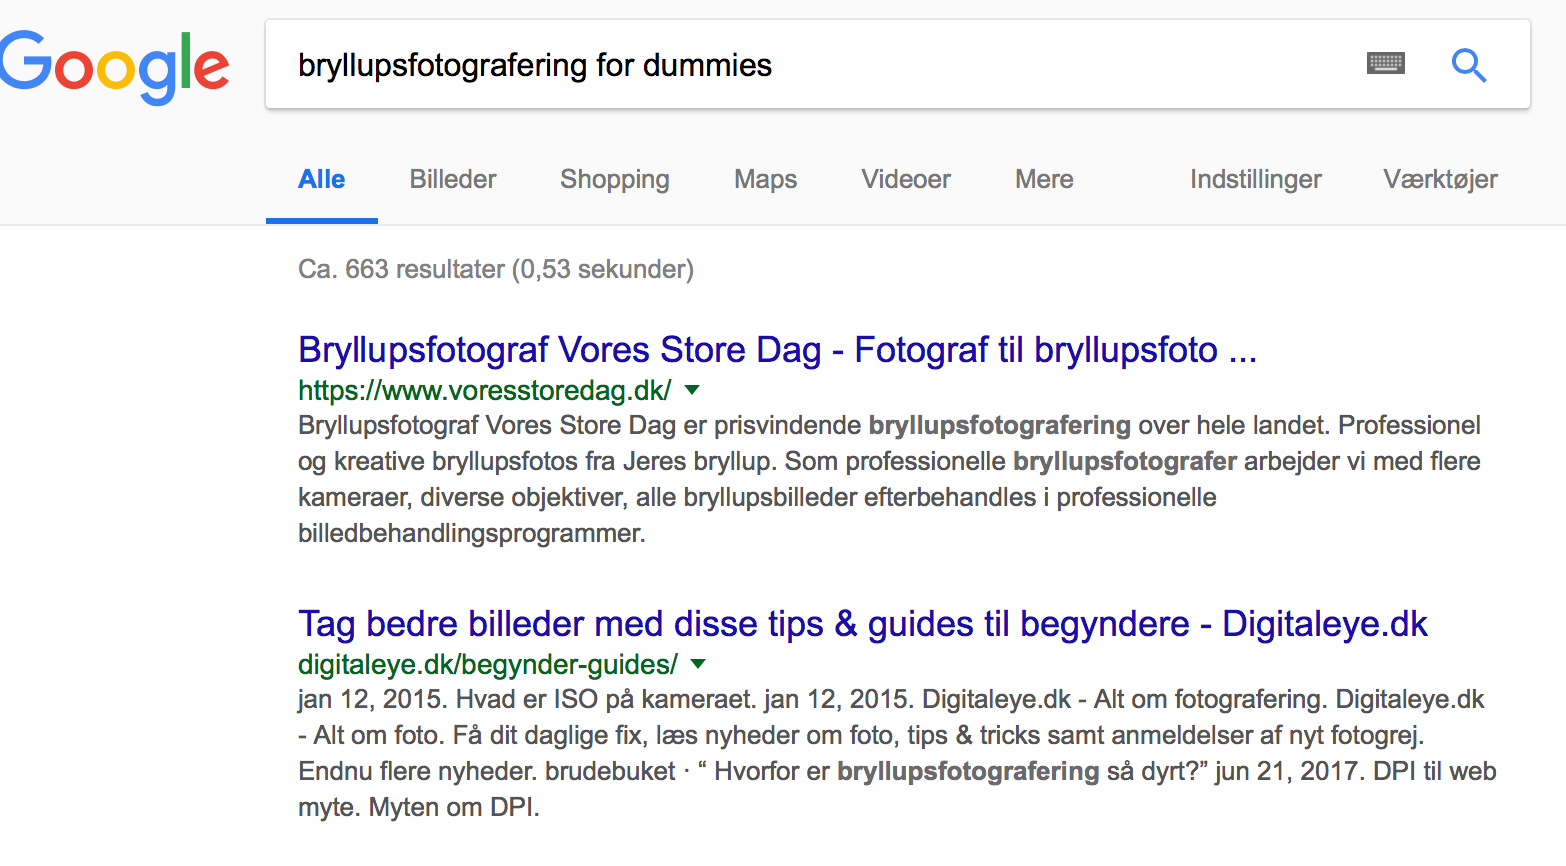Start the search with the blue search icon
Screen dimensions: 1566x866
(1469, 64)
